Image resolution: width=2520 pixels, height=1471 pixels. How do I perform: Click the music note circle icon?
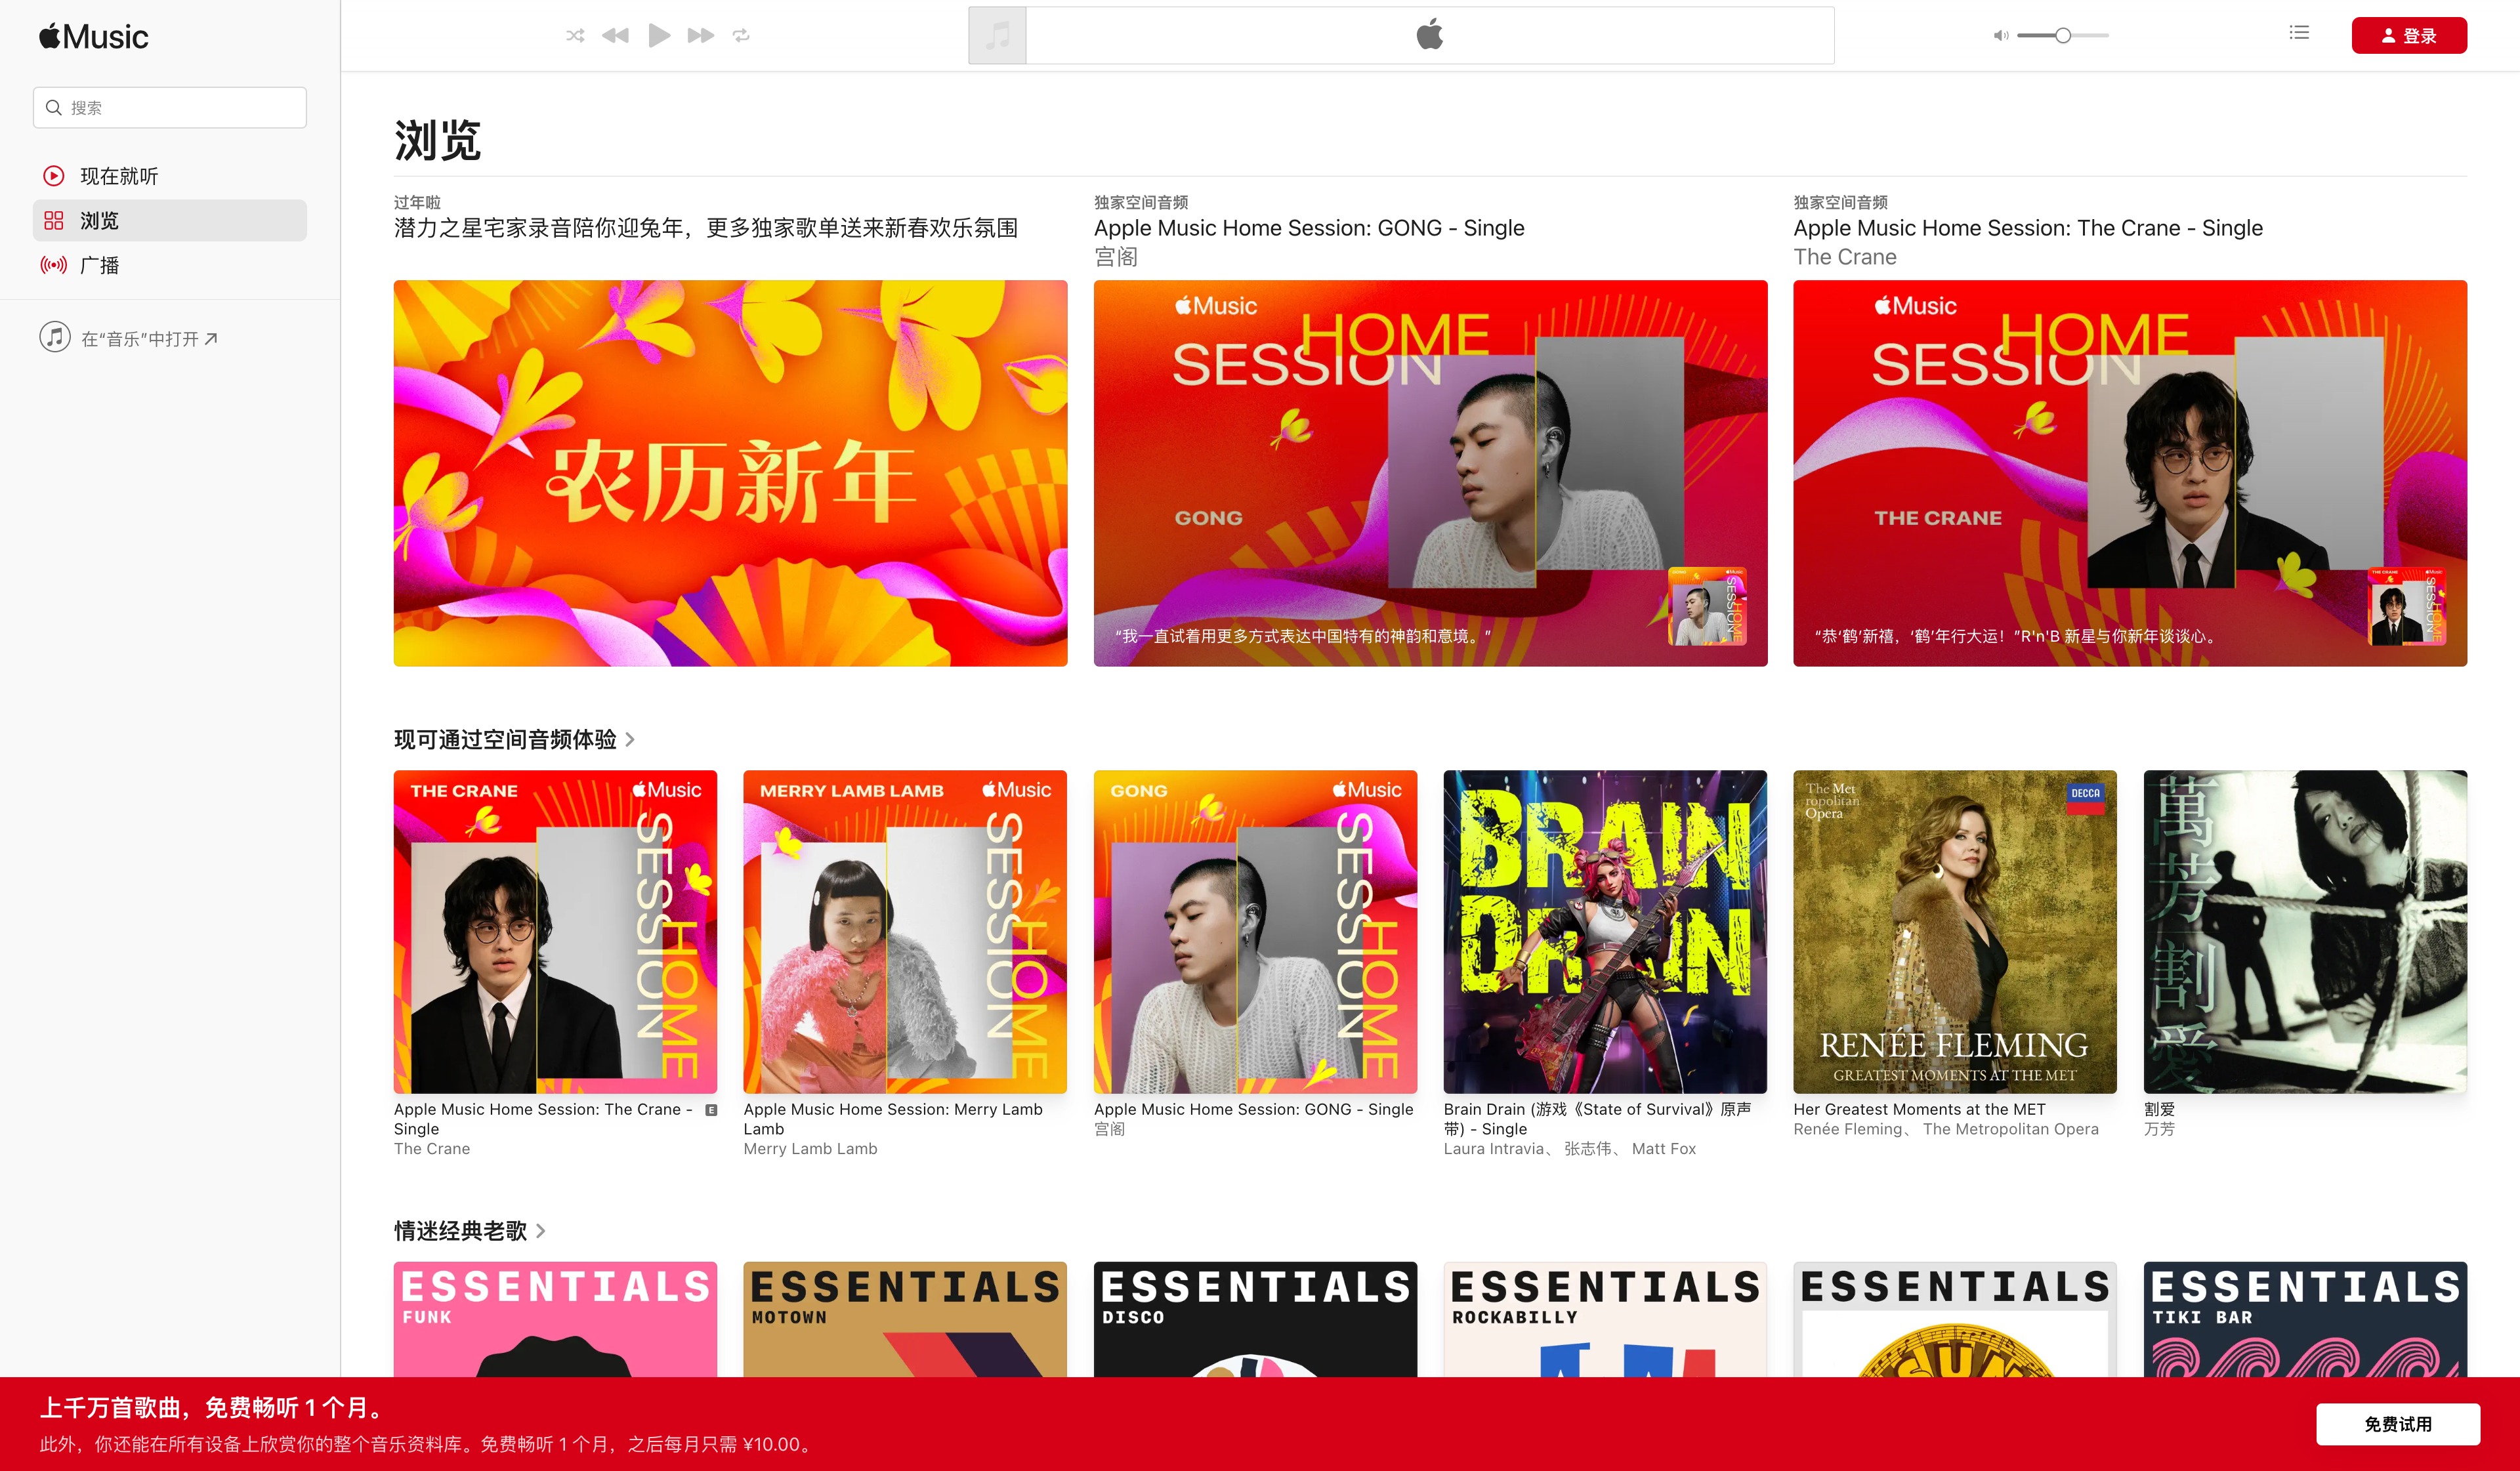(x=55, y=337)
